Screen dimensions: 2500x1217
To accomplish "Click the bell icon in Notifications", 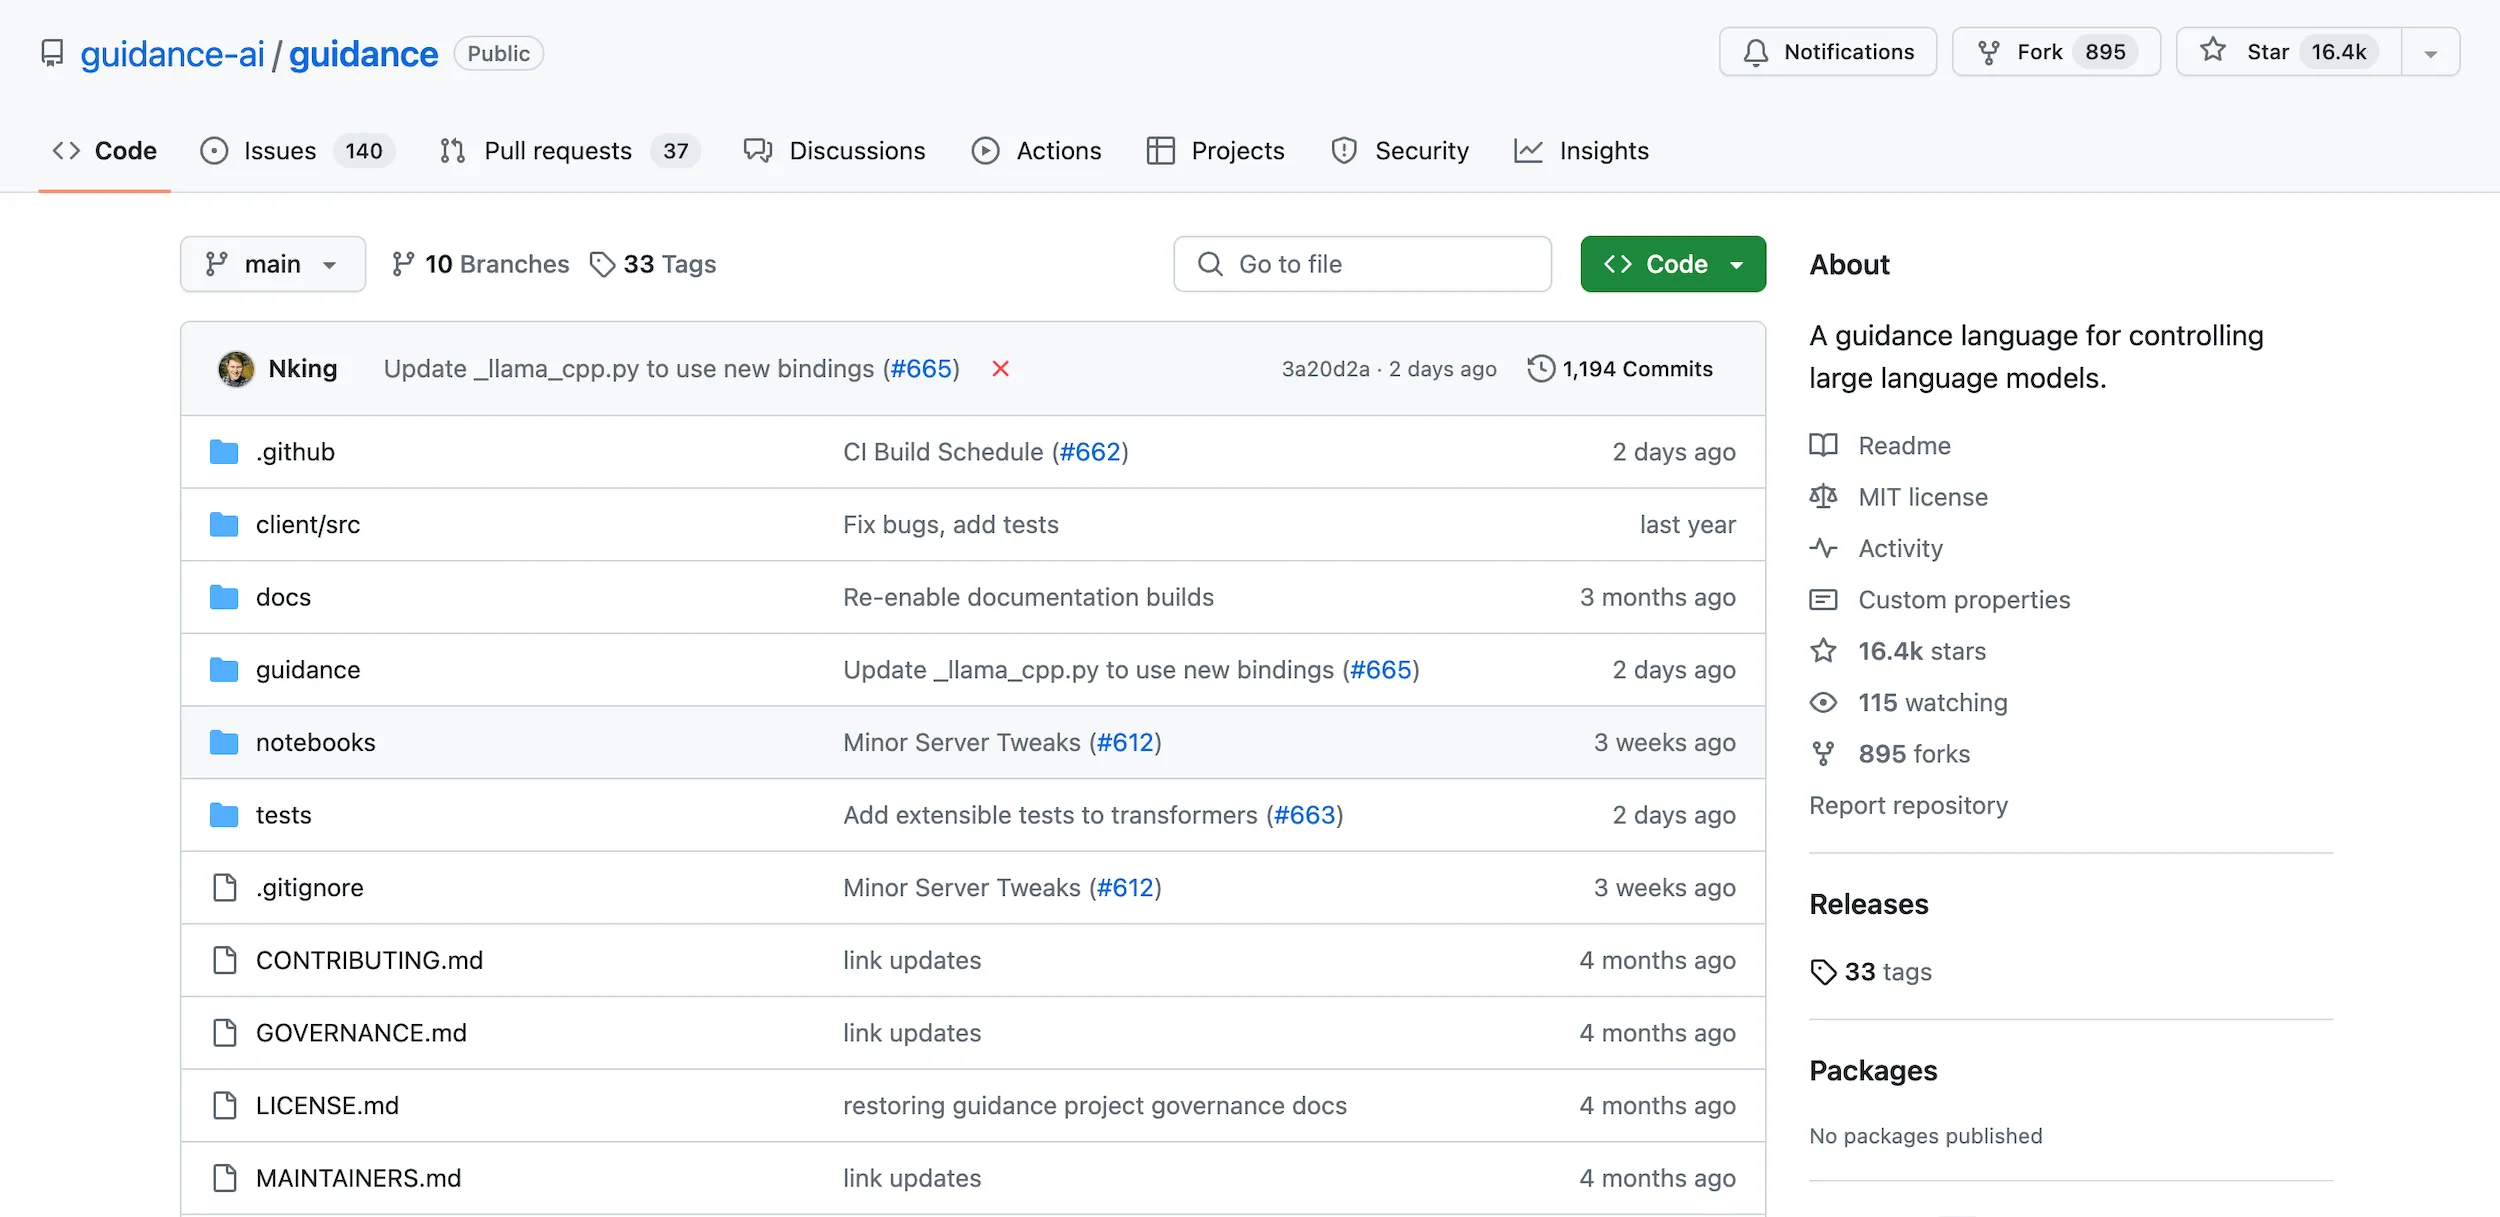I will (1755, 52).
